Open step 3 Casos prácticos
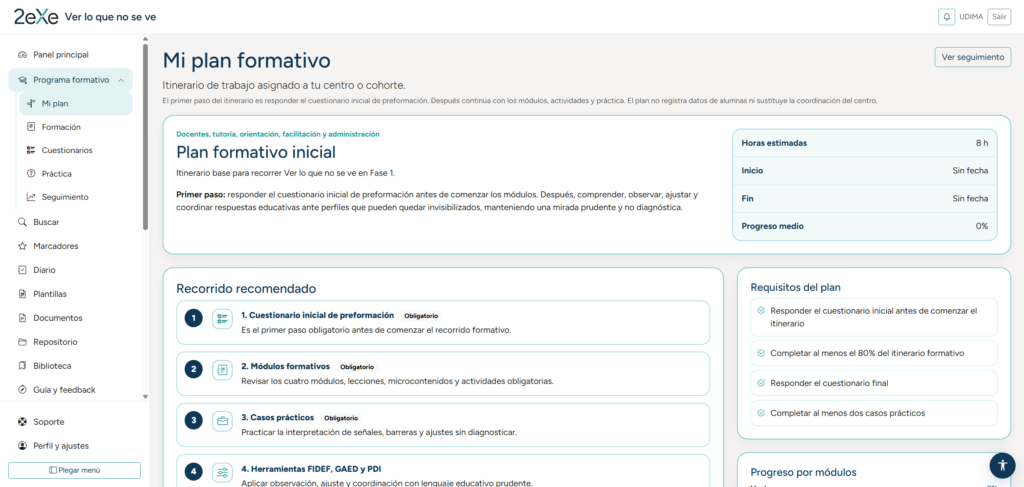Screen dimensions: 1024x487 coord(443,425)
